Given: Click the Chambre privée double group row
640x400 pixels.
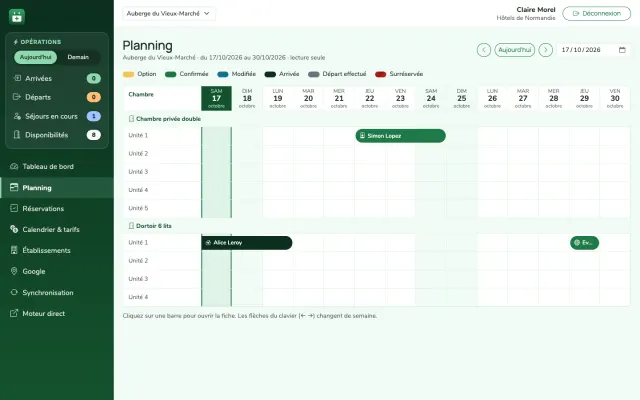Looking at the screenshot, I should tap(377, 119).
